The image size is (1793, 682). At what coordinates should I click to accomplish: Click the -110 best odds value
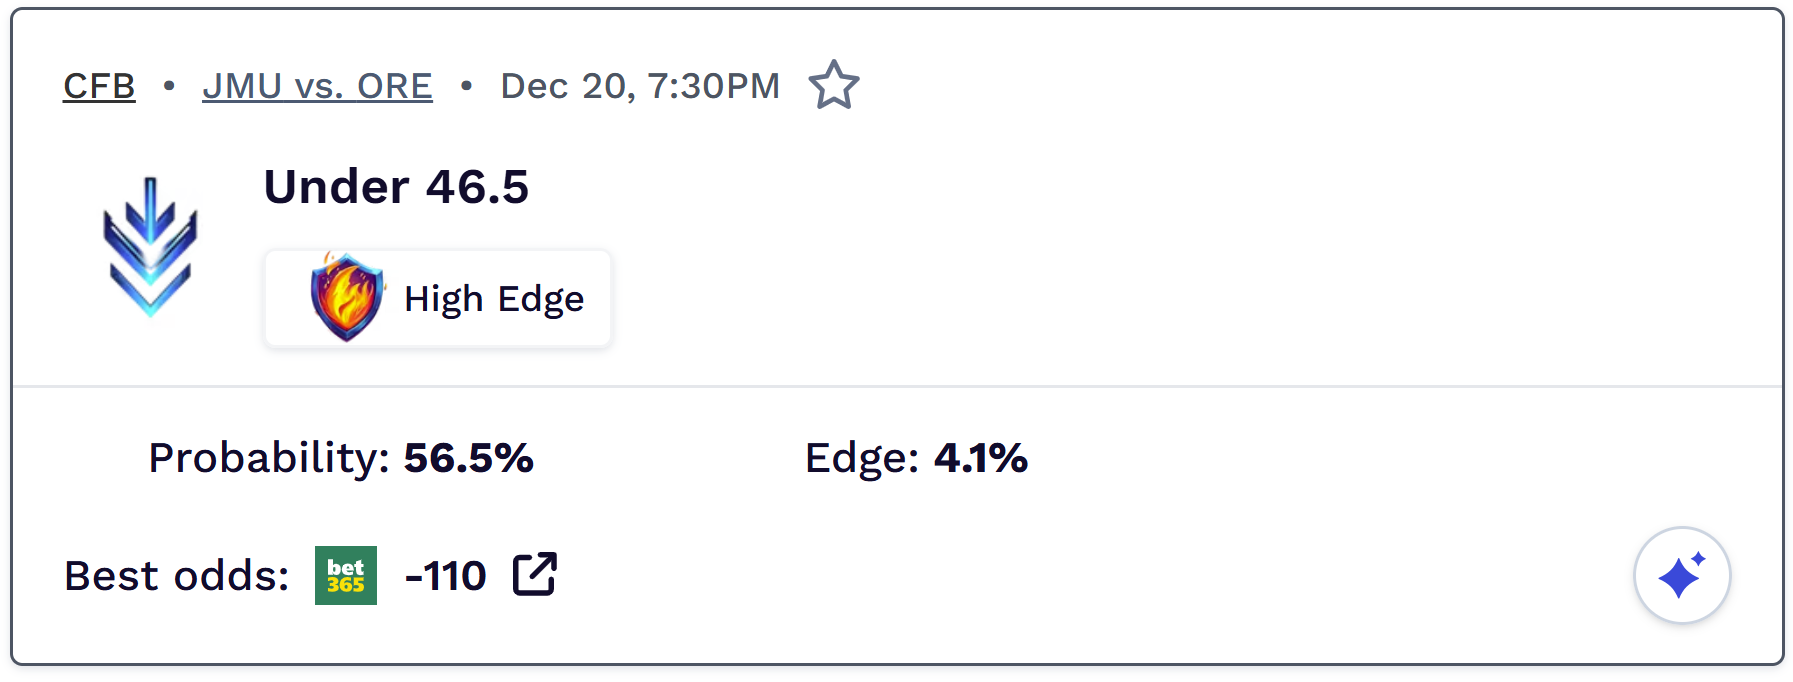(445, 576)
